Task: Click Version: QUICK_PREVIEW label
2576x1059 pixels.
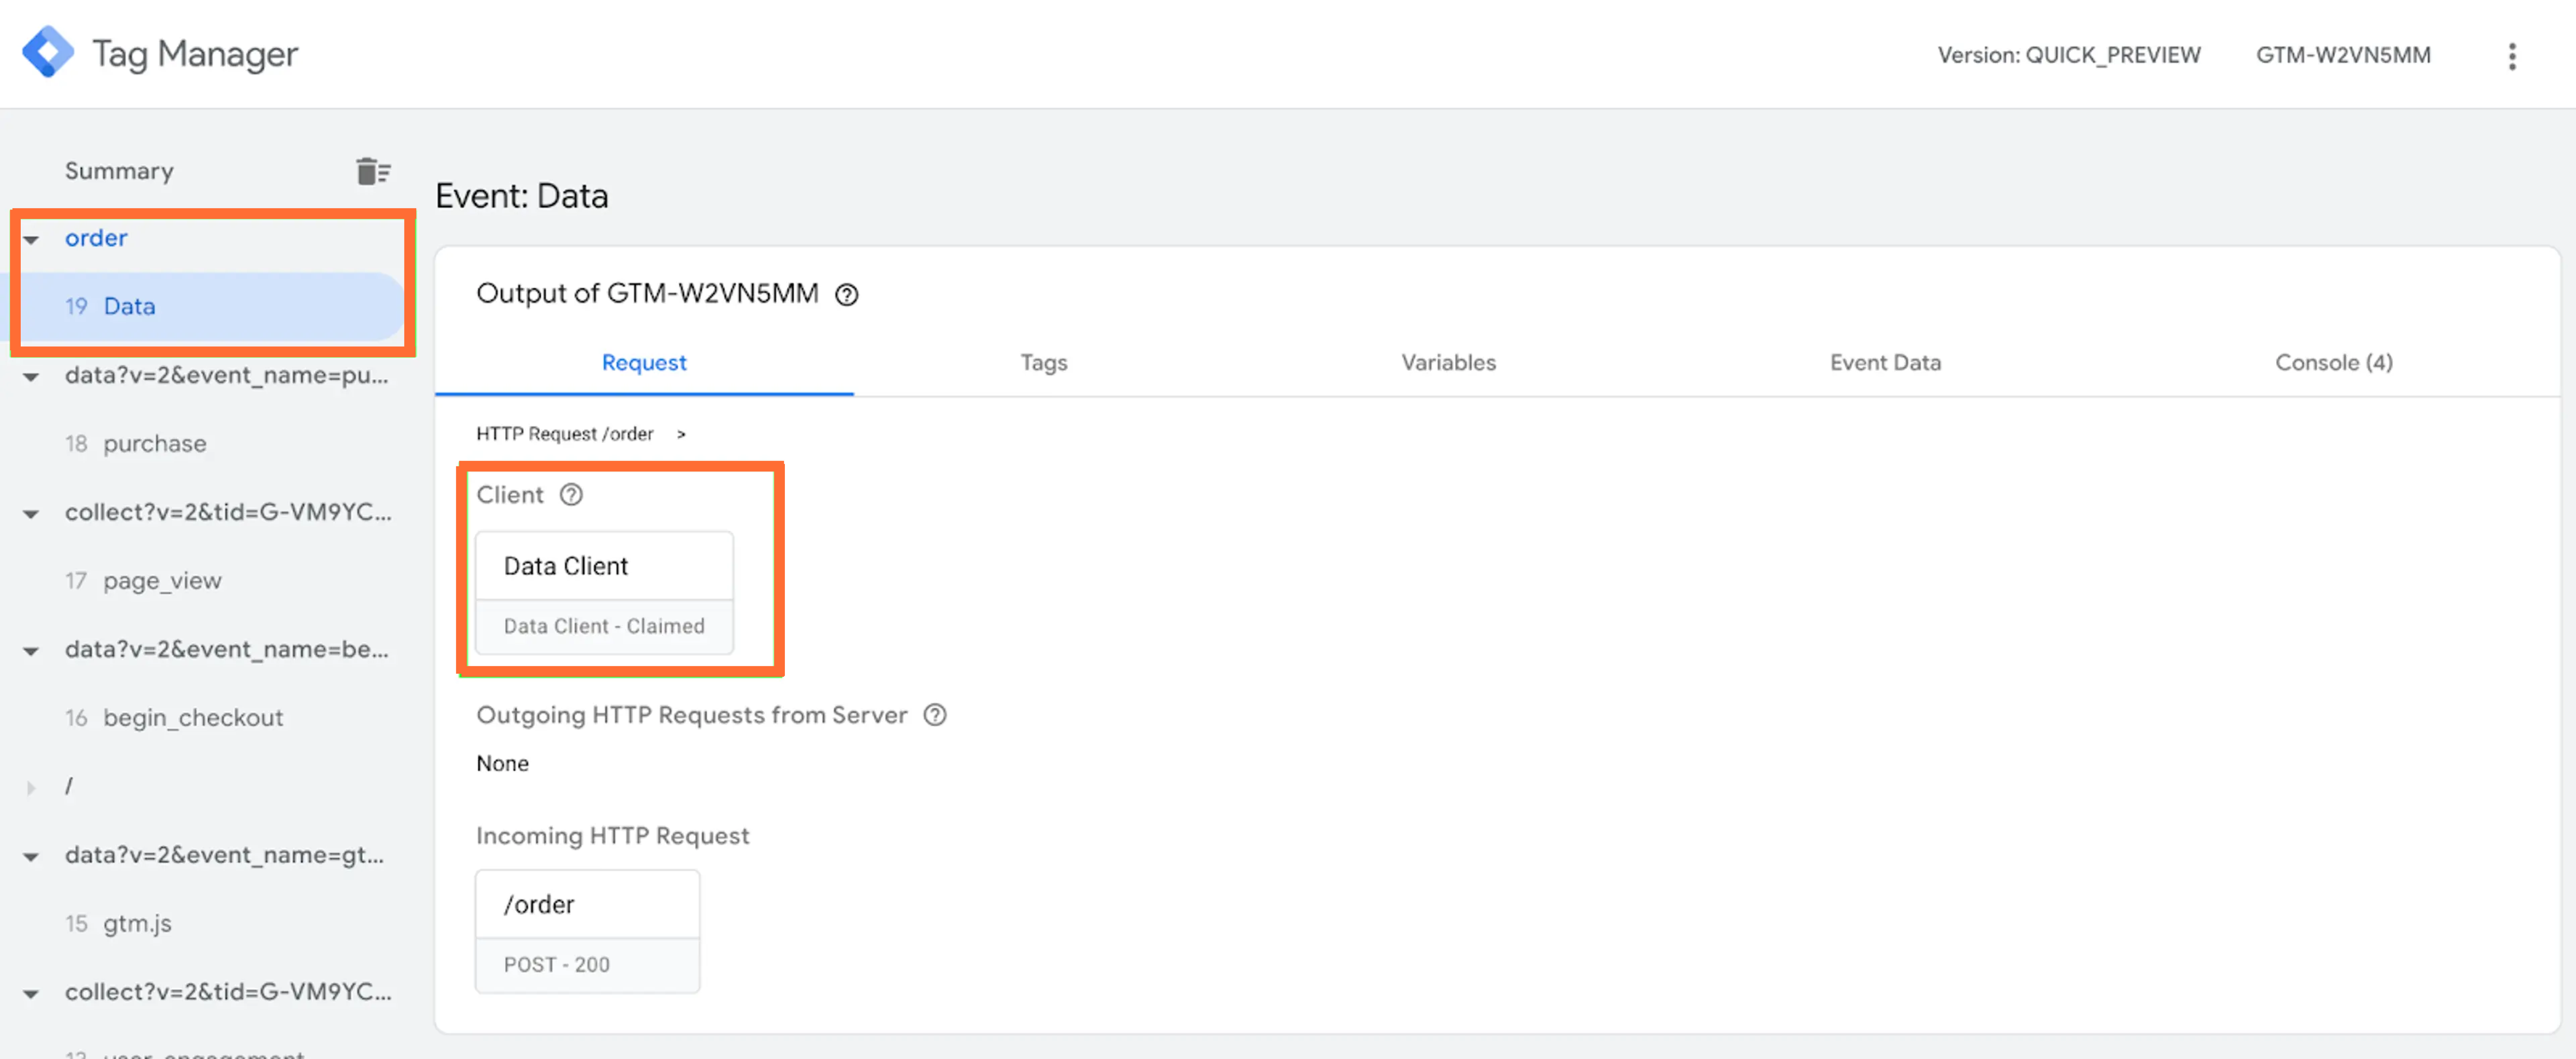Action: click(x=2068, y=55)
